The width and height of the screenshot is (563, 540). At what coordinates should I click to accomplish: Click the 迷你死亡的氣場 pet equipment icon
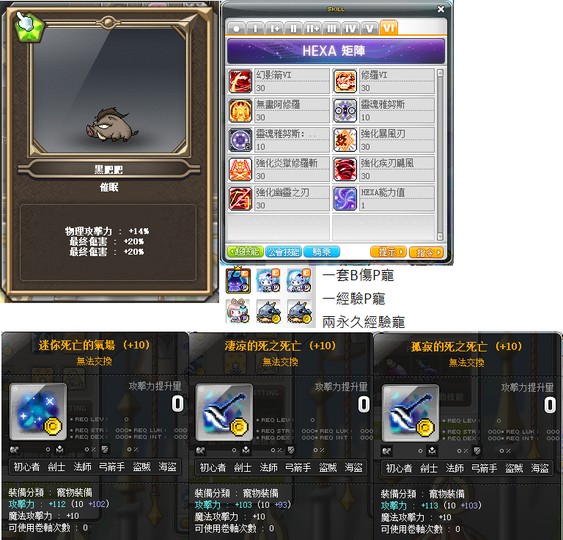(38, 412)
